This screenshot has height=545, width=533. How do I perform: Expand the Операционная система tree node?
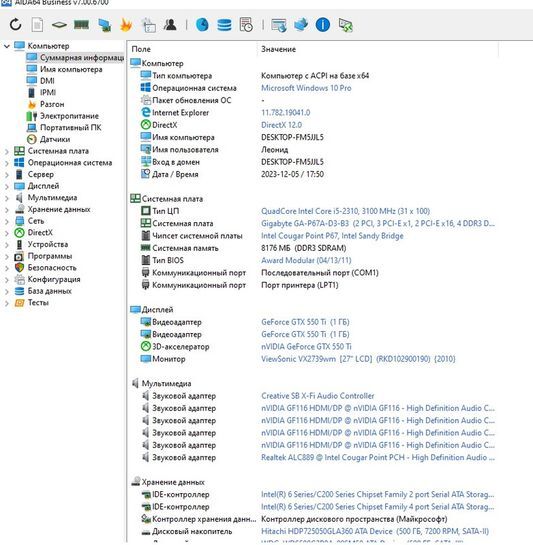click(x=7, y=163)
